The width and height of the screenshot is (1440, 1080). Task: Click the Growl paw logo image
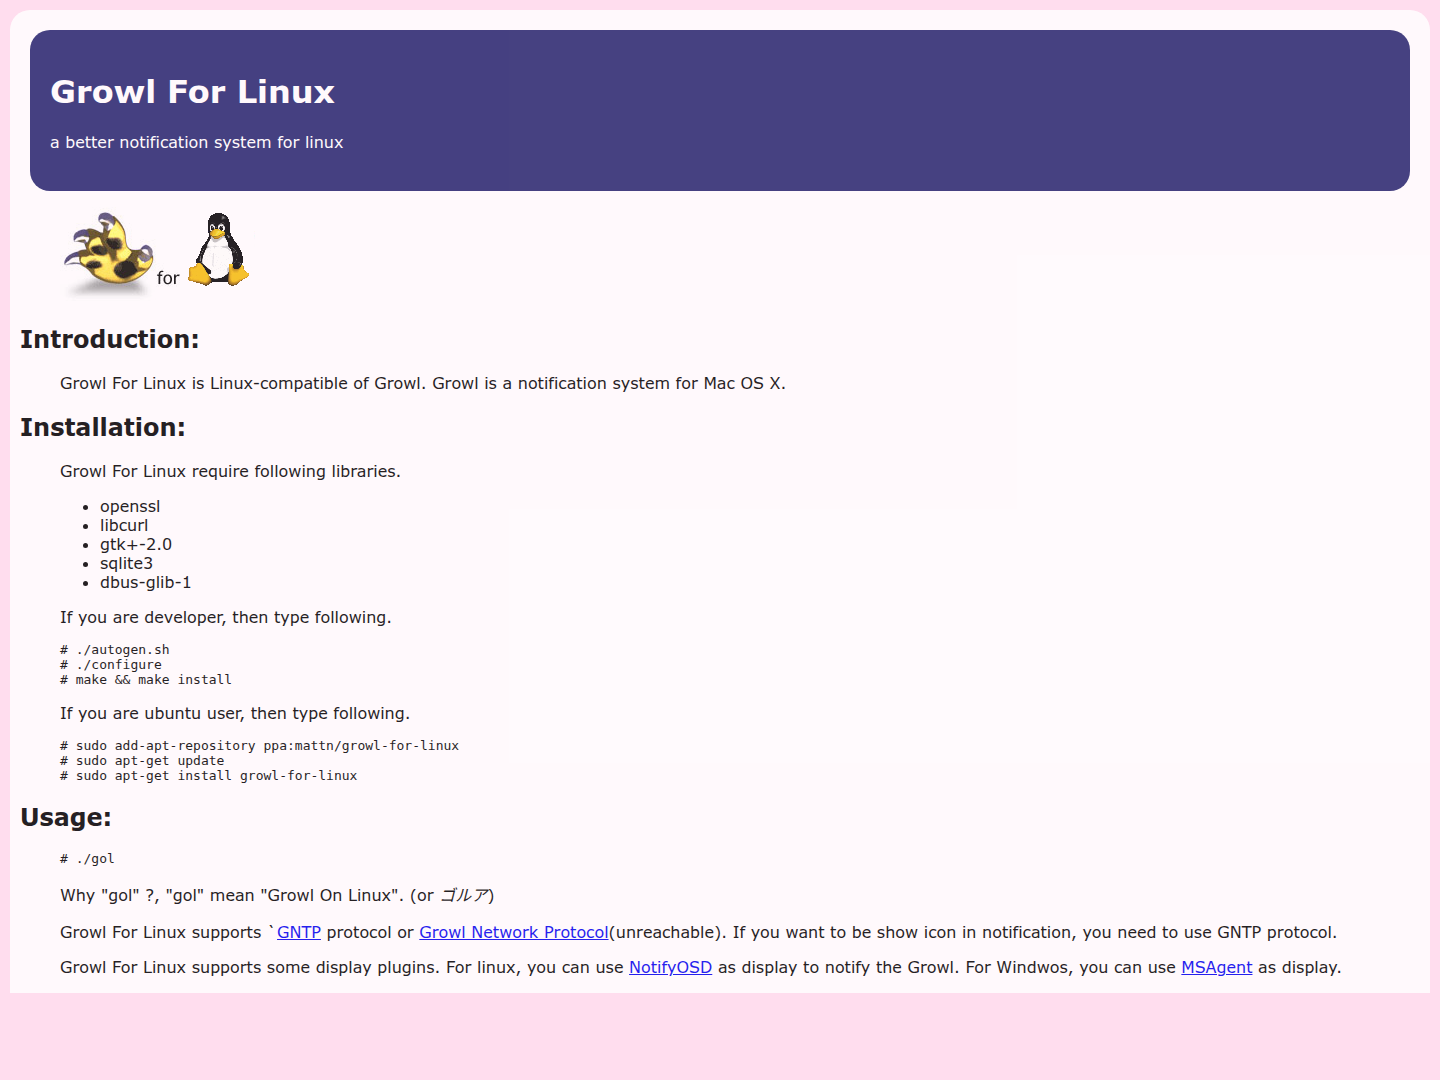click(108, 253)
